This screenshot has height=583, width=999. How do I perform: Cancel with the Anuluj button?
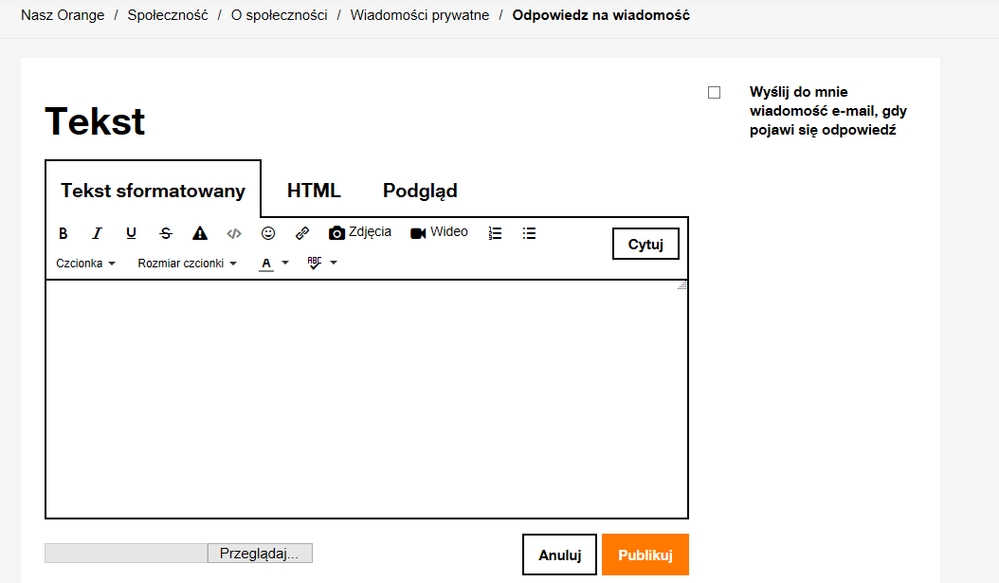pyautogui.click(x=559, y=554)
